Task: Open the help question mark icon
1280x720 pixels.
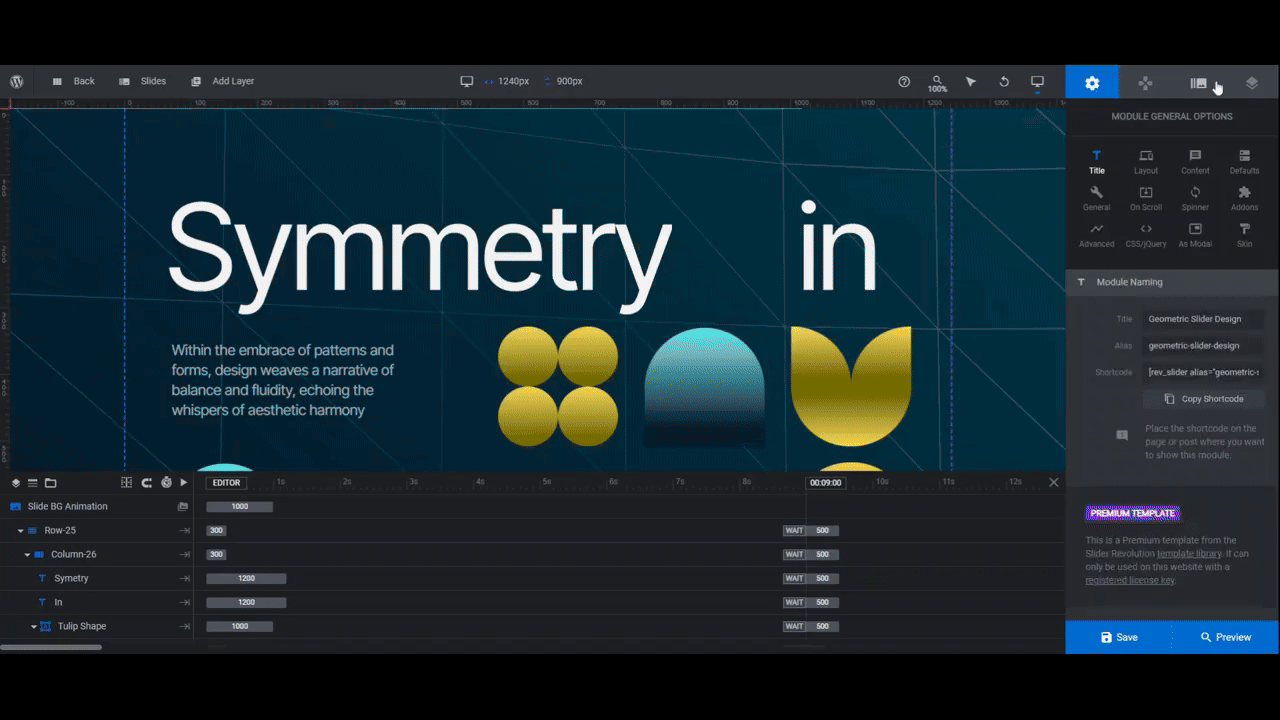Action: [x=904, y=81]
